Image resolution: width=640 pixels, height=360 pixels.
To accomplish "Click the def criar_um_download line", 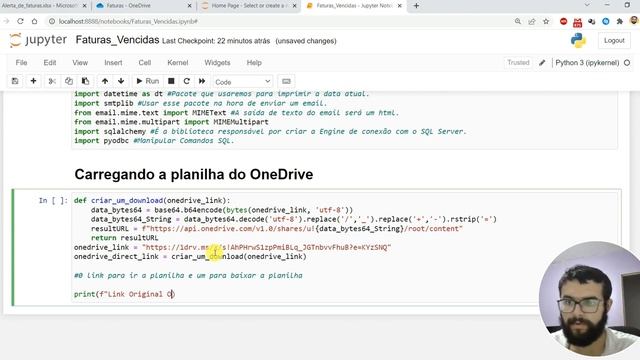I will pos(152,200).
